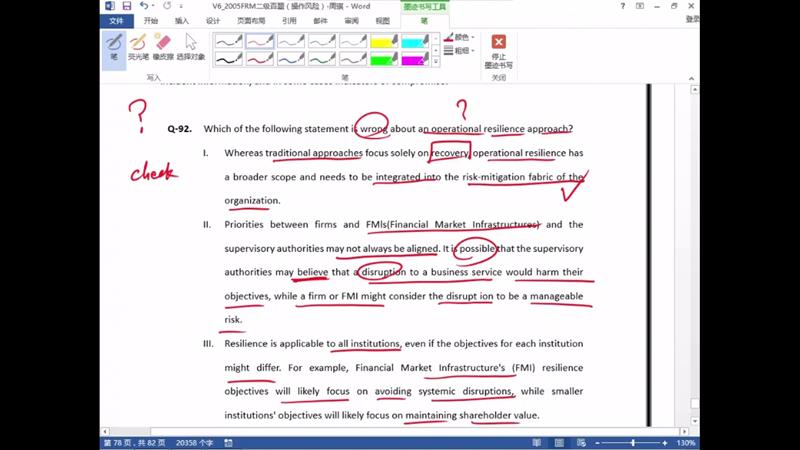Screen dimensions: 800x450
Task: Click the 130% zoom level
Action: (x=686, y=443)
